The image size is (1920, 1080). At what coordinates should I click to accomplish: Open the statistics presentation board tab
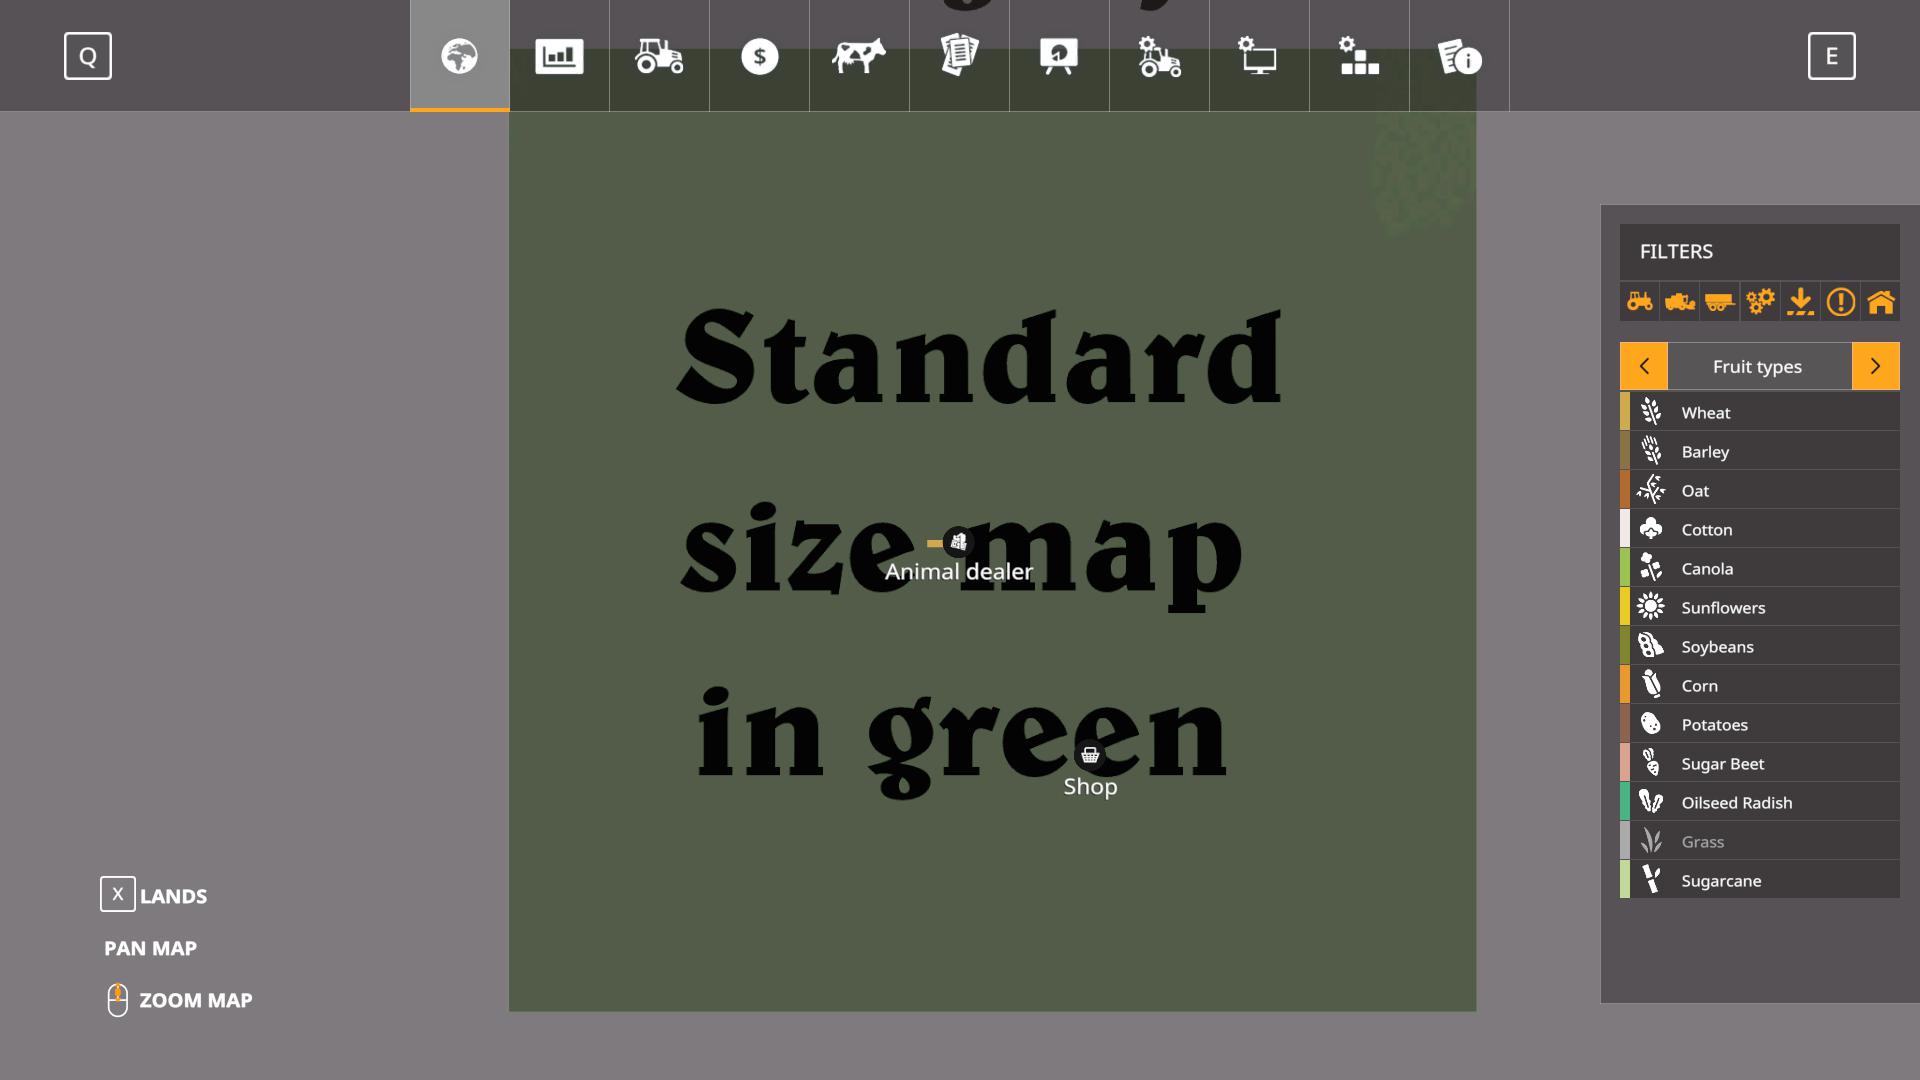point(1060,56)
